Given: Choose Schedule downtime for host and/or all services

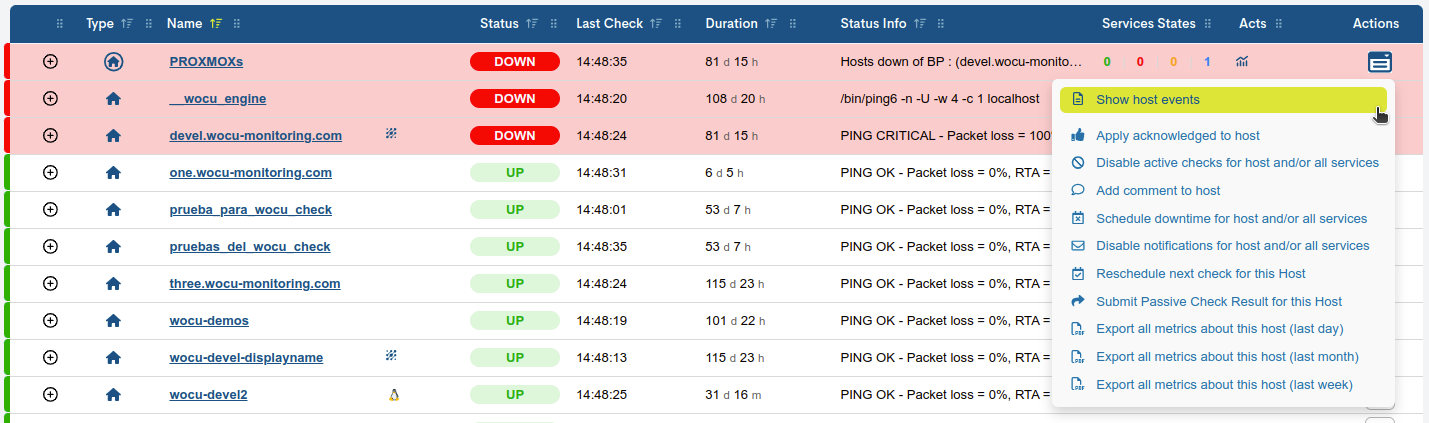Looking at the screenshot, I should [1231, 218].
